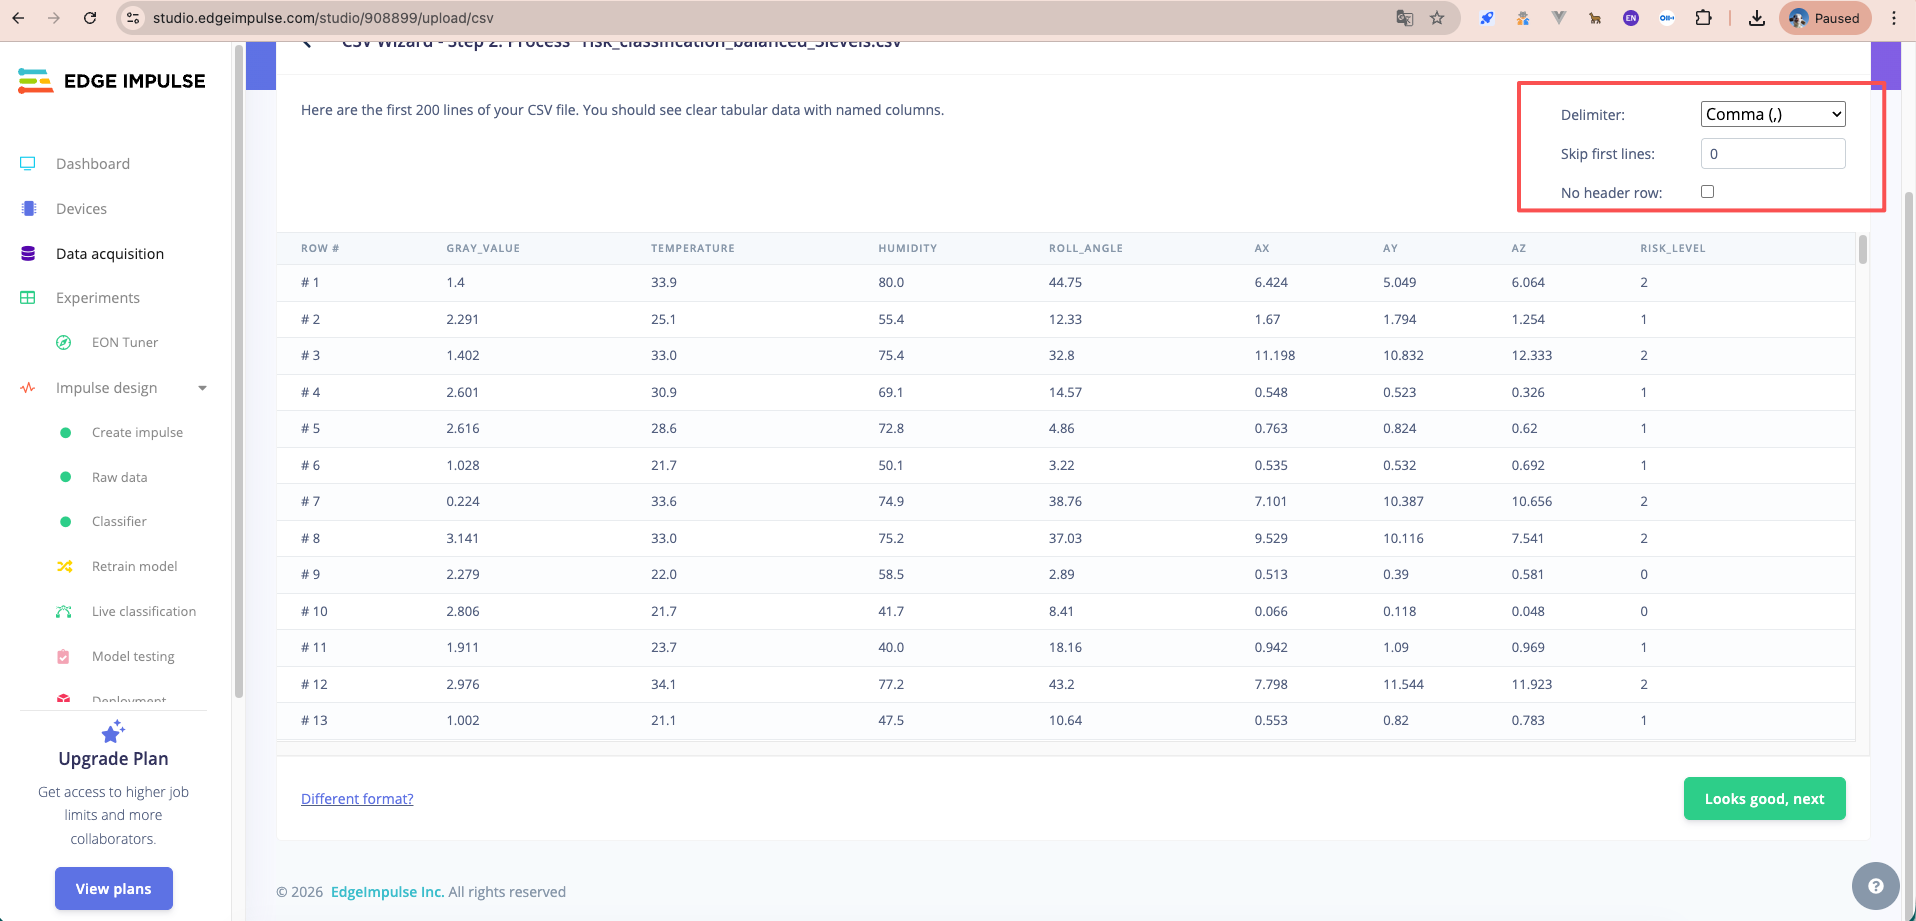Click the Looks good, next button
Screen dimensions: 1916x921
[x=1764, y=799]
